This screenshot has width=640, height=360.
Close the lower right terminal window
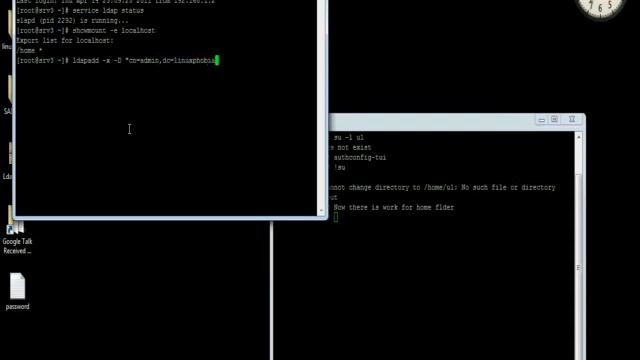coord(572,119)
